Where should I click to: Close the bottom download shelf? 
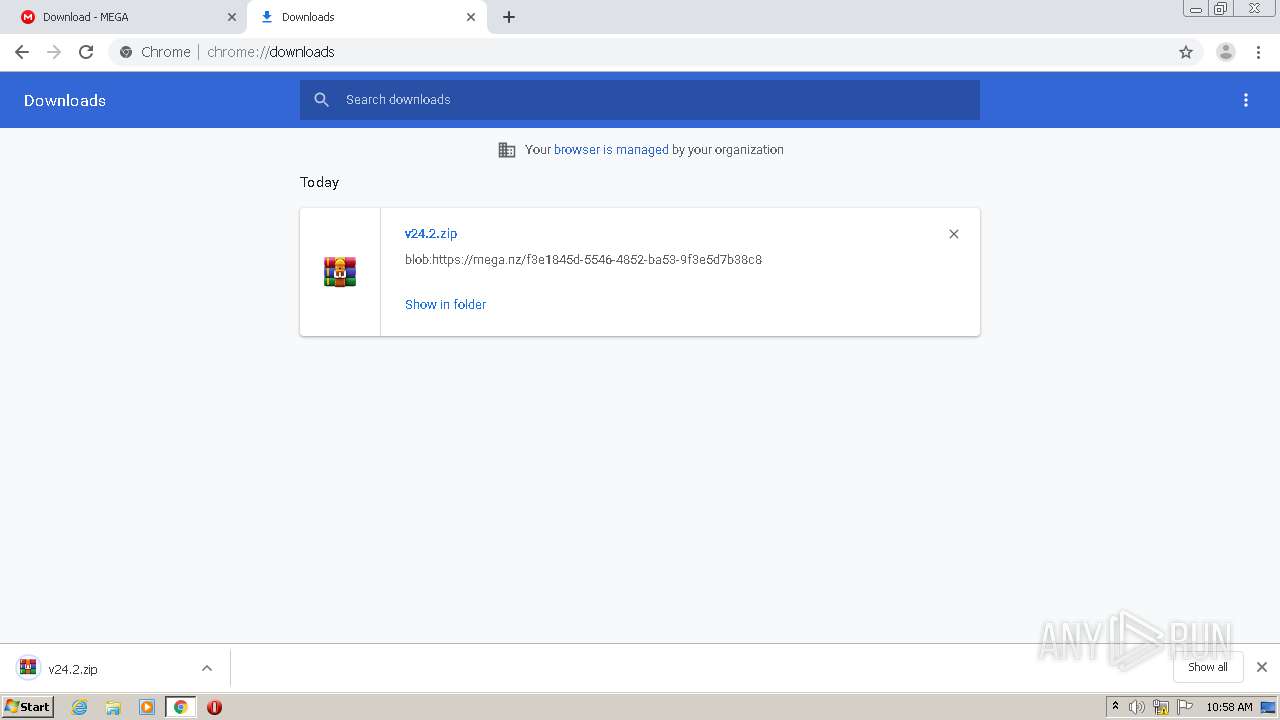coord(1262,667)
